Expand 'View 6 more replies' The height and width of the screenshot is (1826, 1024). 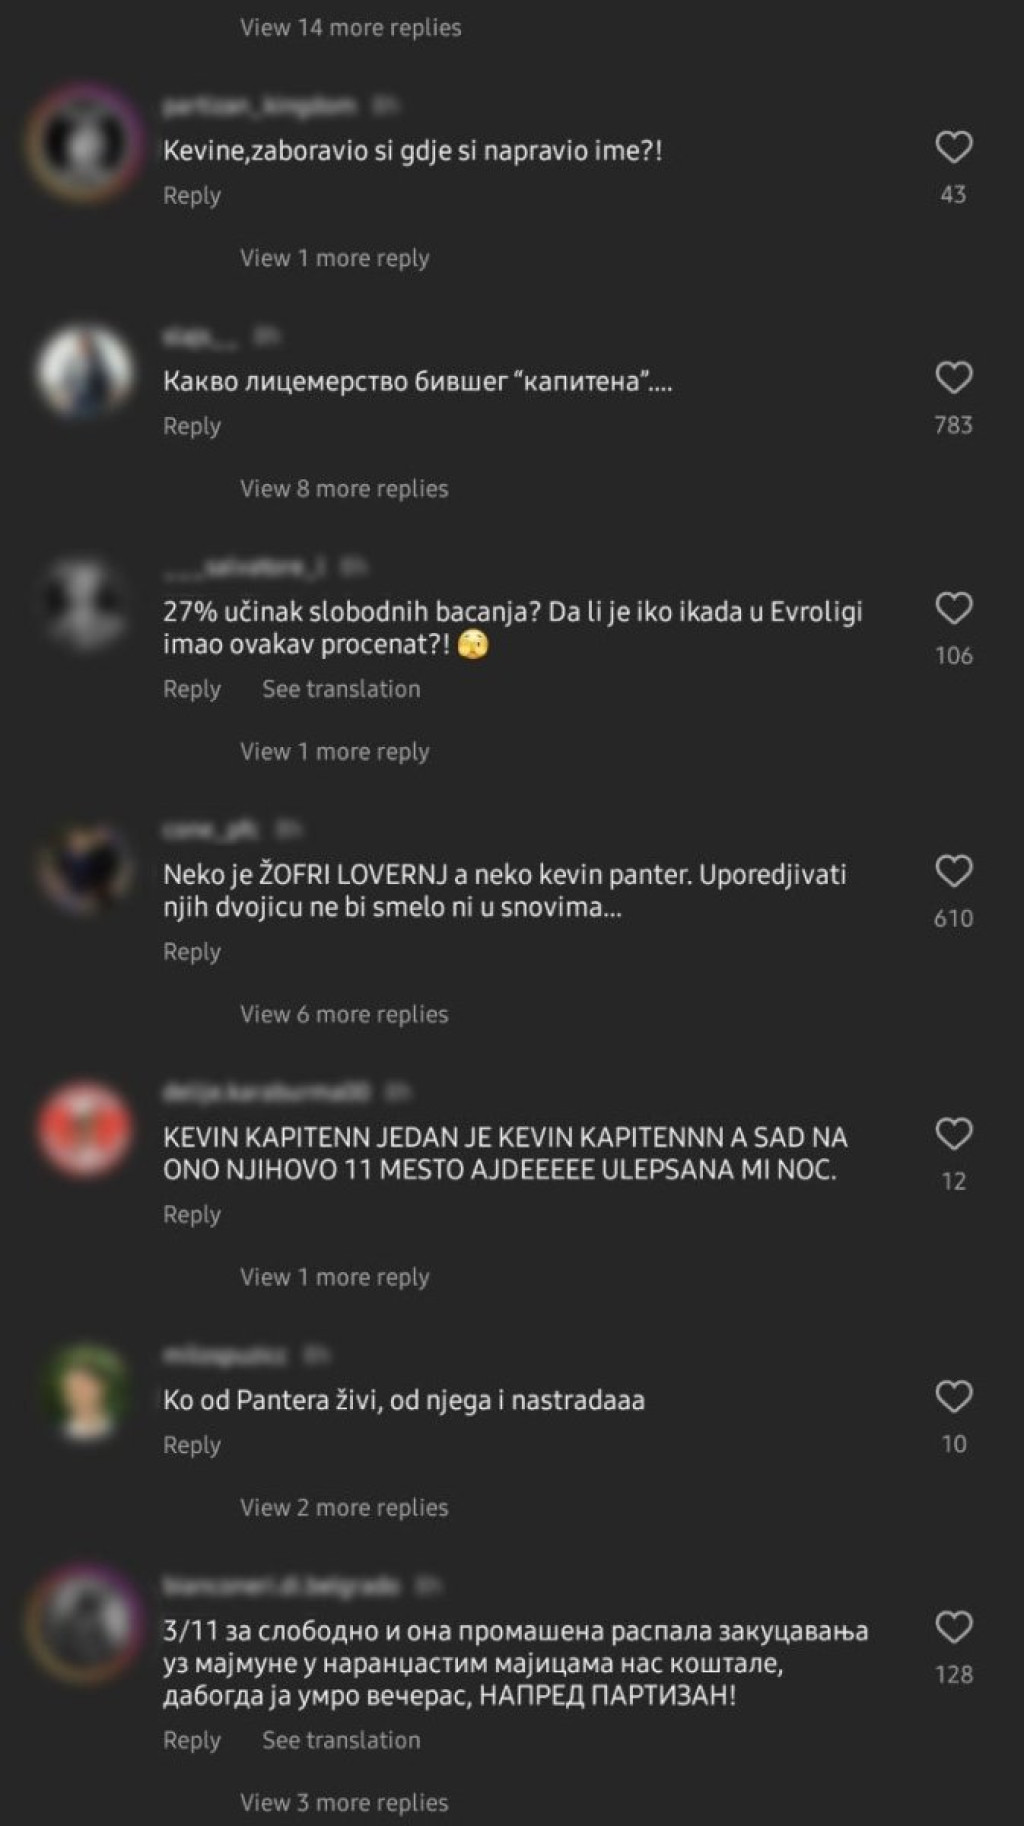344,1015
